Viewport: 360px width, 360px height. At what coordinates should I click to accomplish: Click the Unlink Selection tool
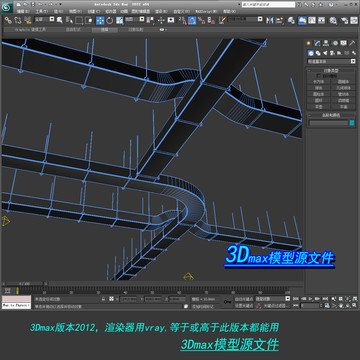pos(18,20)
